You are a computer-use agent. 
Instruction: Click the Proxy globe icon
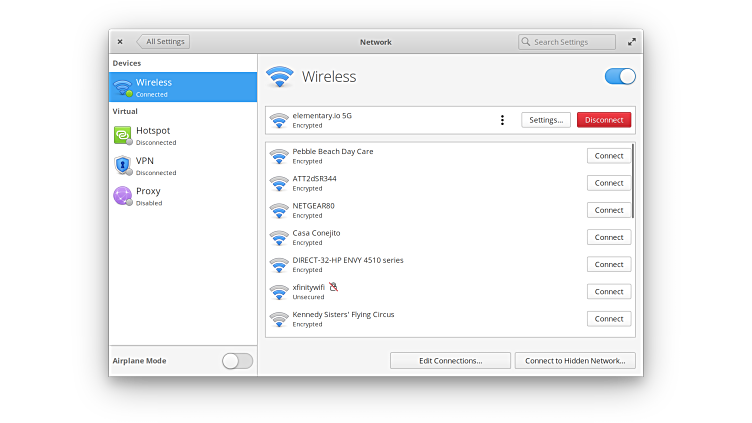pyautogui.click(x=122, y=195)
